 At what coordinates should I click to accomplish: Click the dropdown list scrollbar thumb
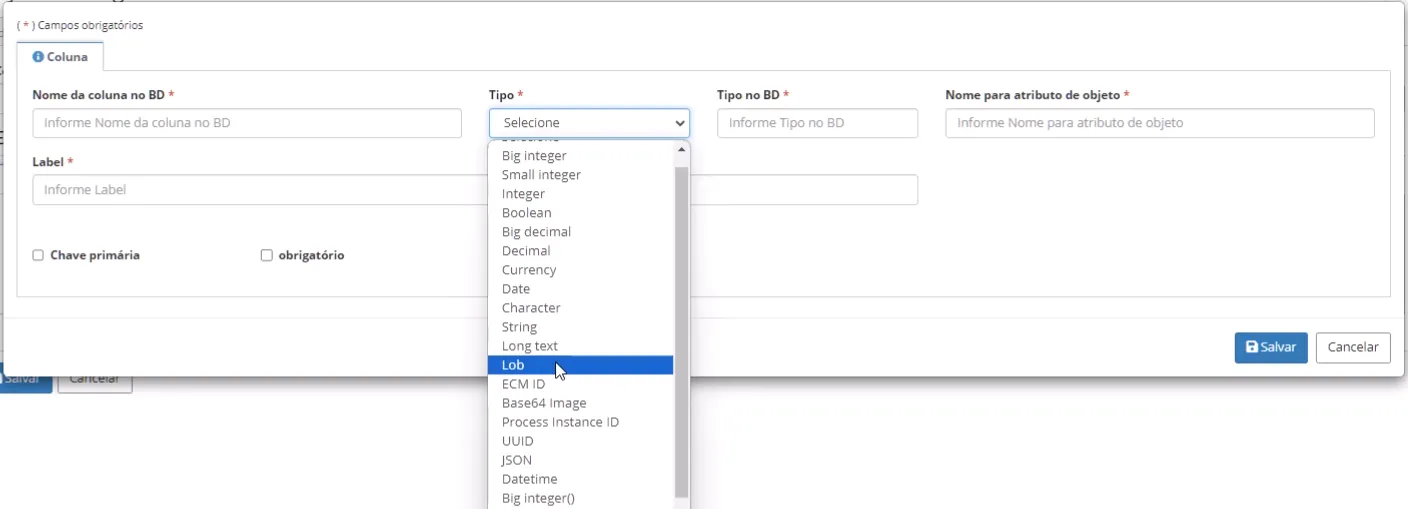[682, 332]
